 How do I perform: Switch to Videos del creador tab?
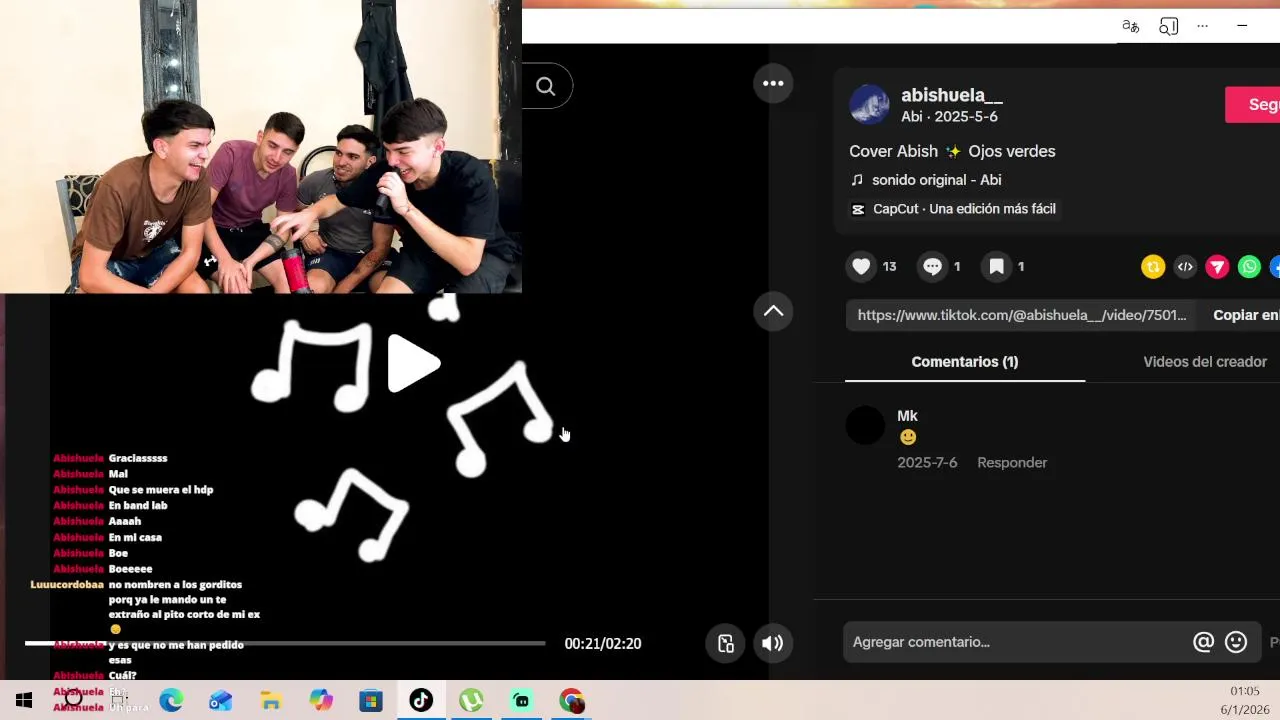point(1205,362)
